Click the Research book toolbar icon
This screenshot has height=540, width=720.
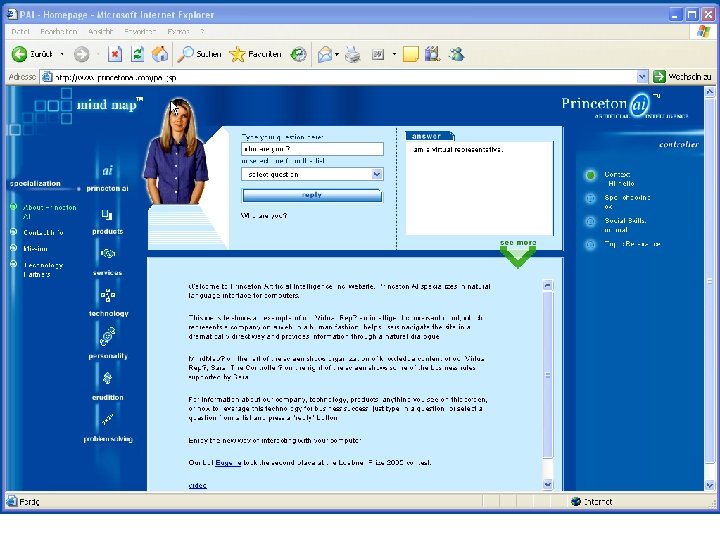click(x=432, y=54)
